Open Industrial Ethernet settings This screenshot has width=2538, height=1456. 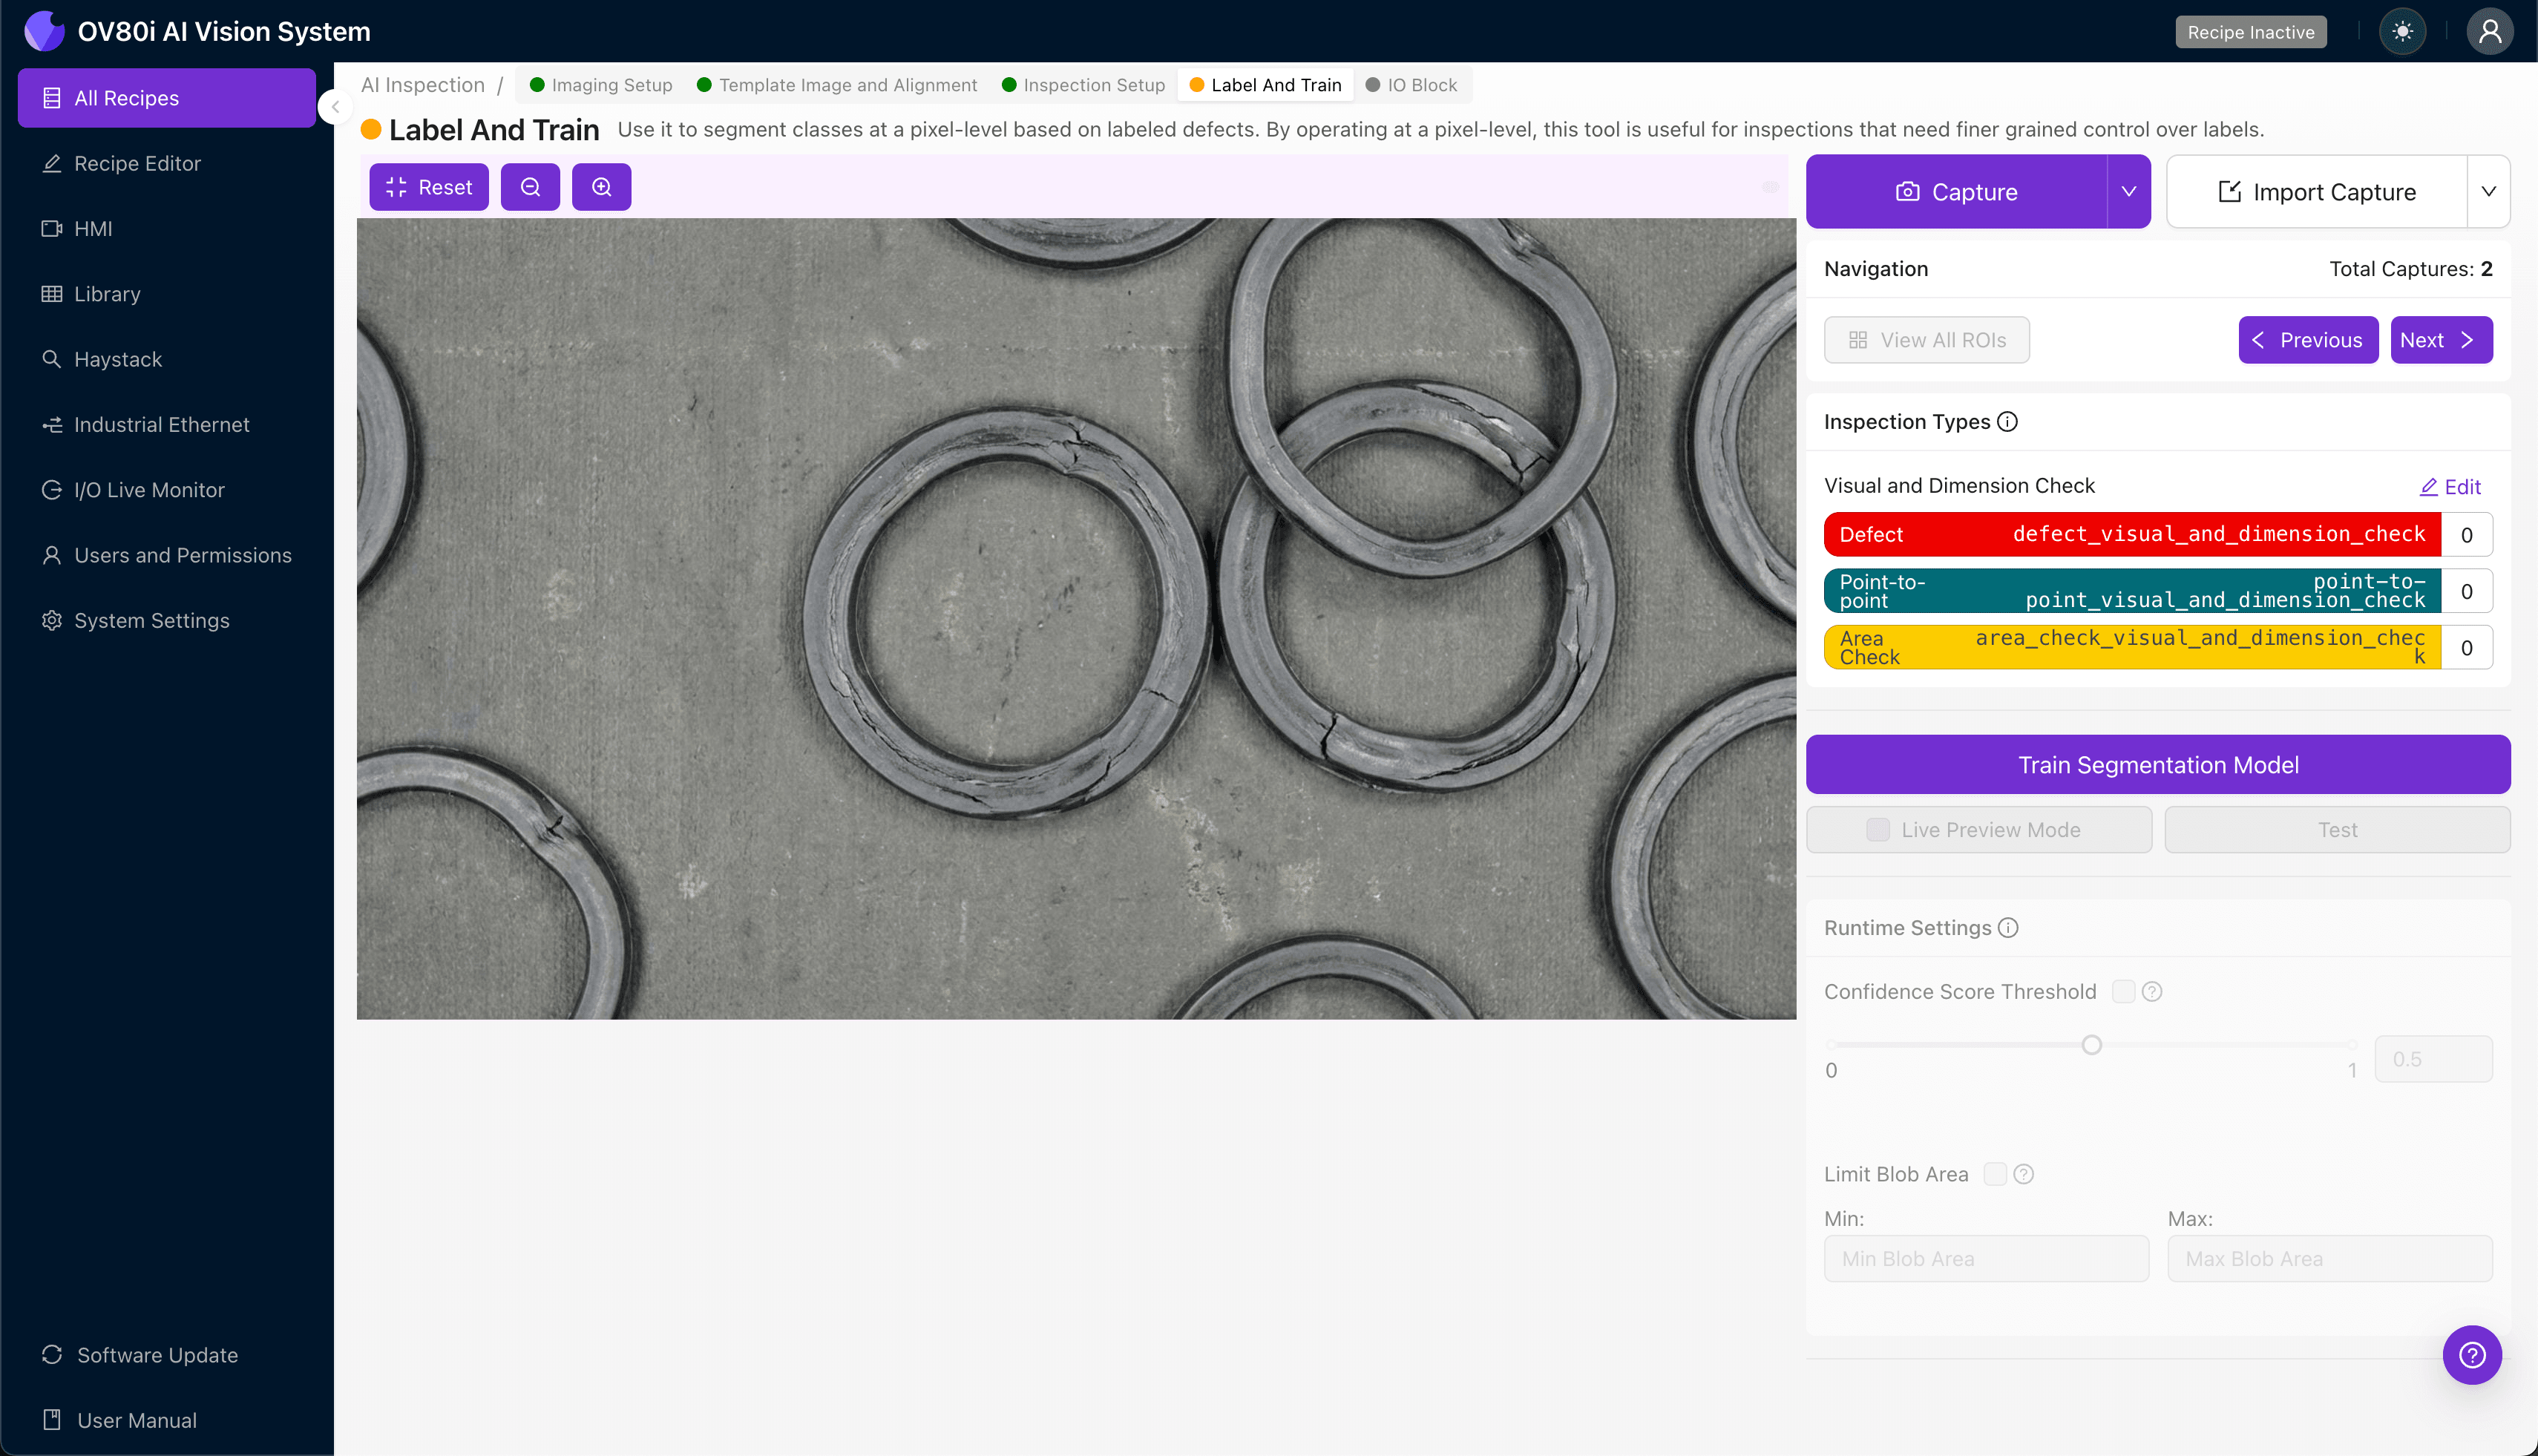pos(161,424)
